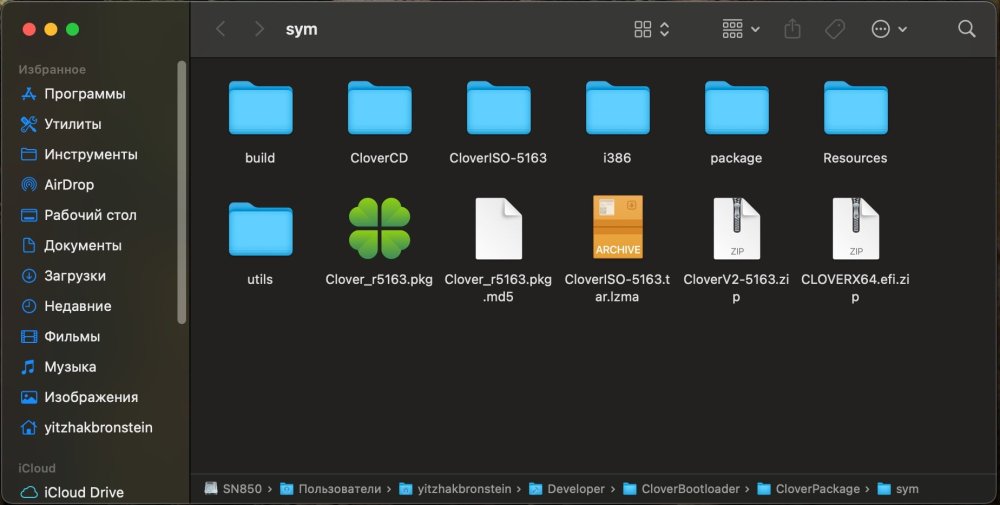1000x505 pixels.
Task: Select the CloverISO-5163 folder
Action: [498, 108]
